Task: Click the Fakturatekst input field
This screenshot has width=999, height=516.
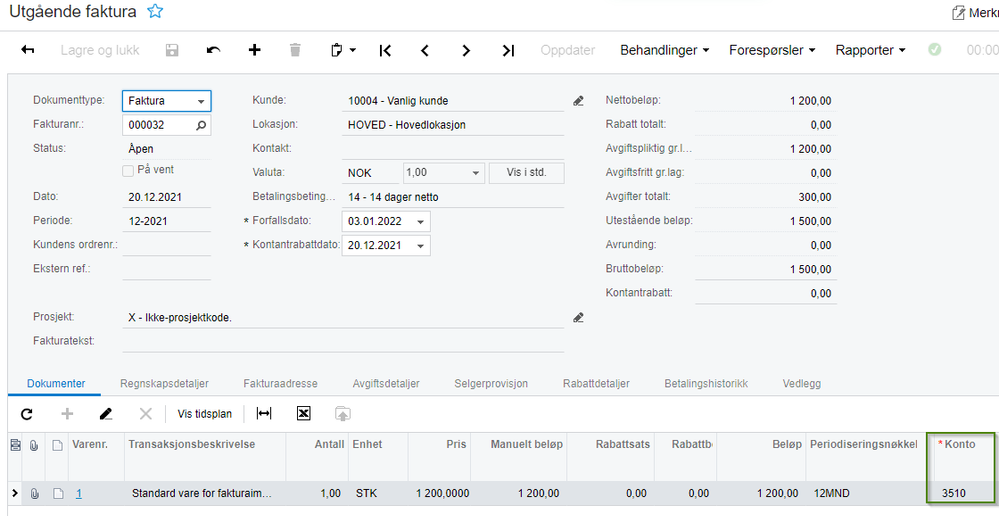Action: [x=343, y=341]
